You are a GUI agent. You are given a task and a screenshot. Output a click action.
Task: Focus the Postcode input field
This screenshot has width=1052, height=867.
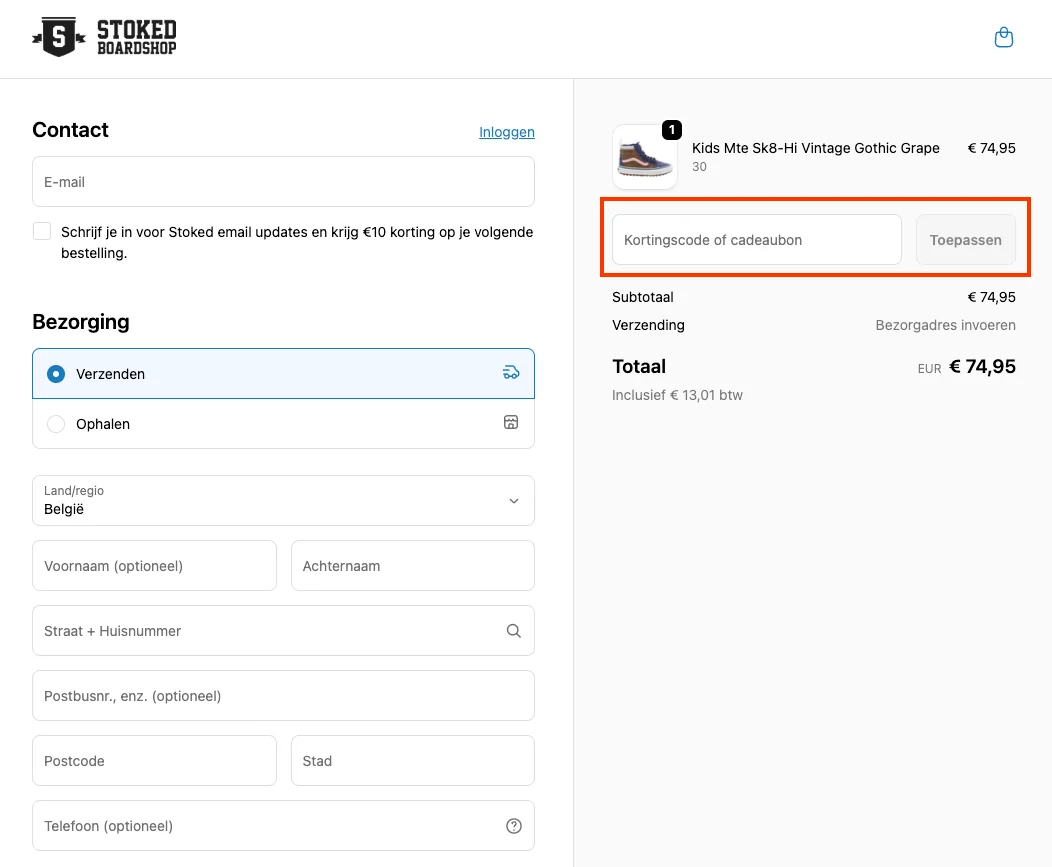pos(154,761)
